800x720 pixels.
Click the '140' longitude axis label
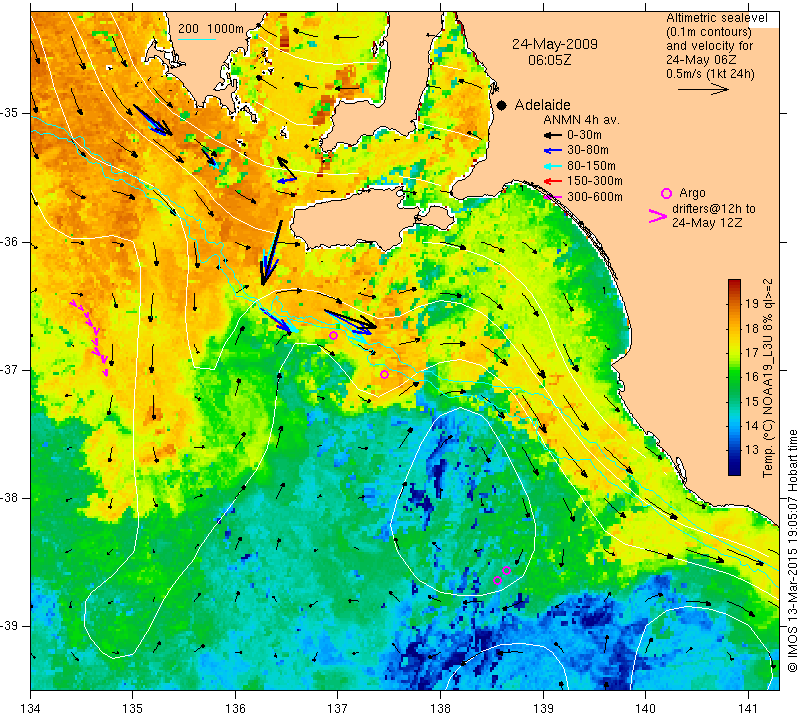click(645, 708)
